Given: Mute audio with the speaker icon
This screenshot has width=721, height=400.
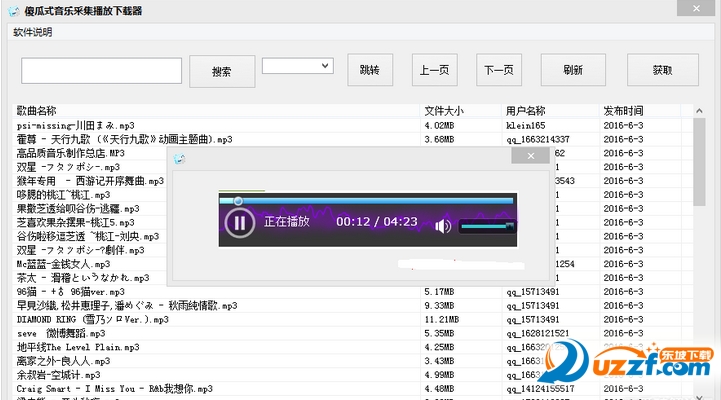Looking at the screenshot, I should pyautogui.click(x=443, y=225).
